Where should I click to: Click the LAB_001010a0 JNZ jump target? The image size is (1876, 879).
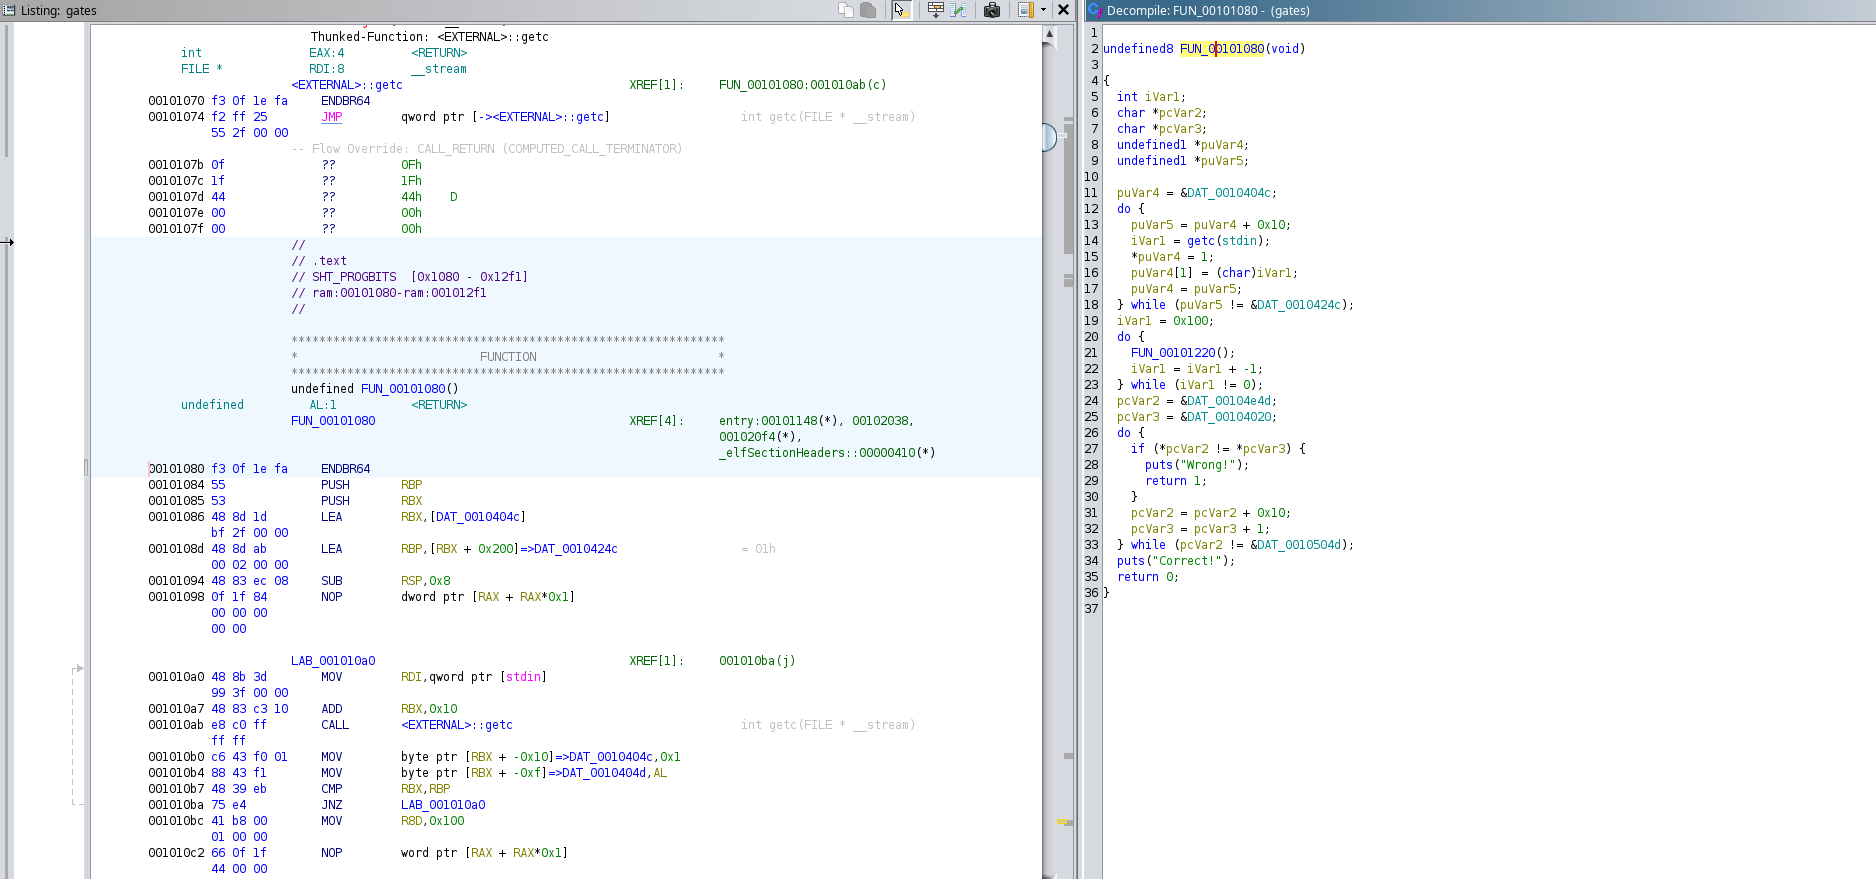(443, 805)
